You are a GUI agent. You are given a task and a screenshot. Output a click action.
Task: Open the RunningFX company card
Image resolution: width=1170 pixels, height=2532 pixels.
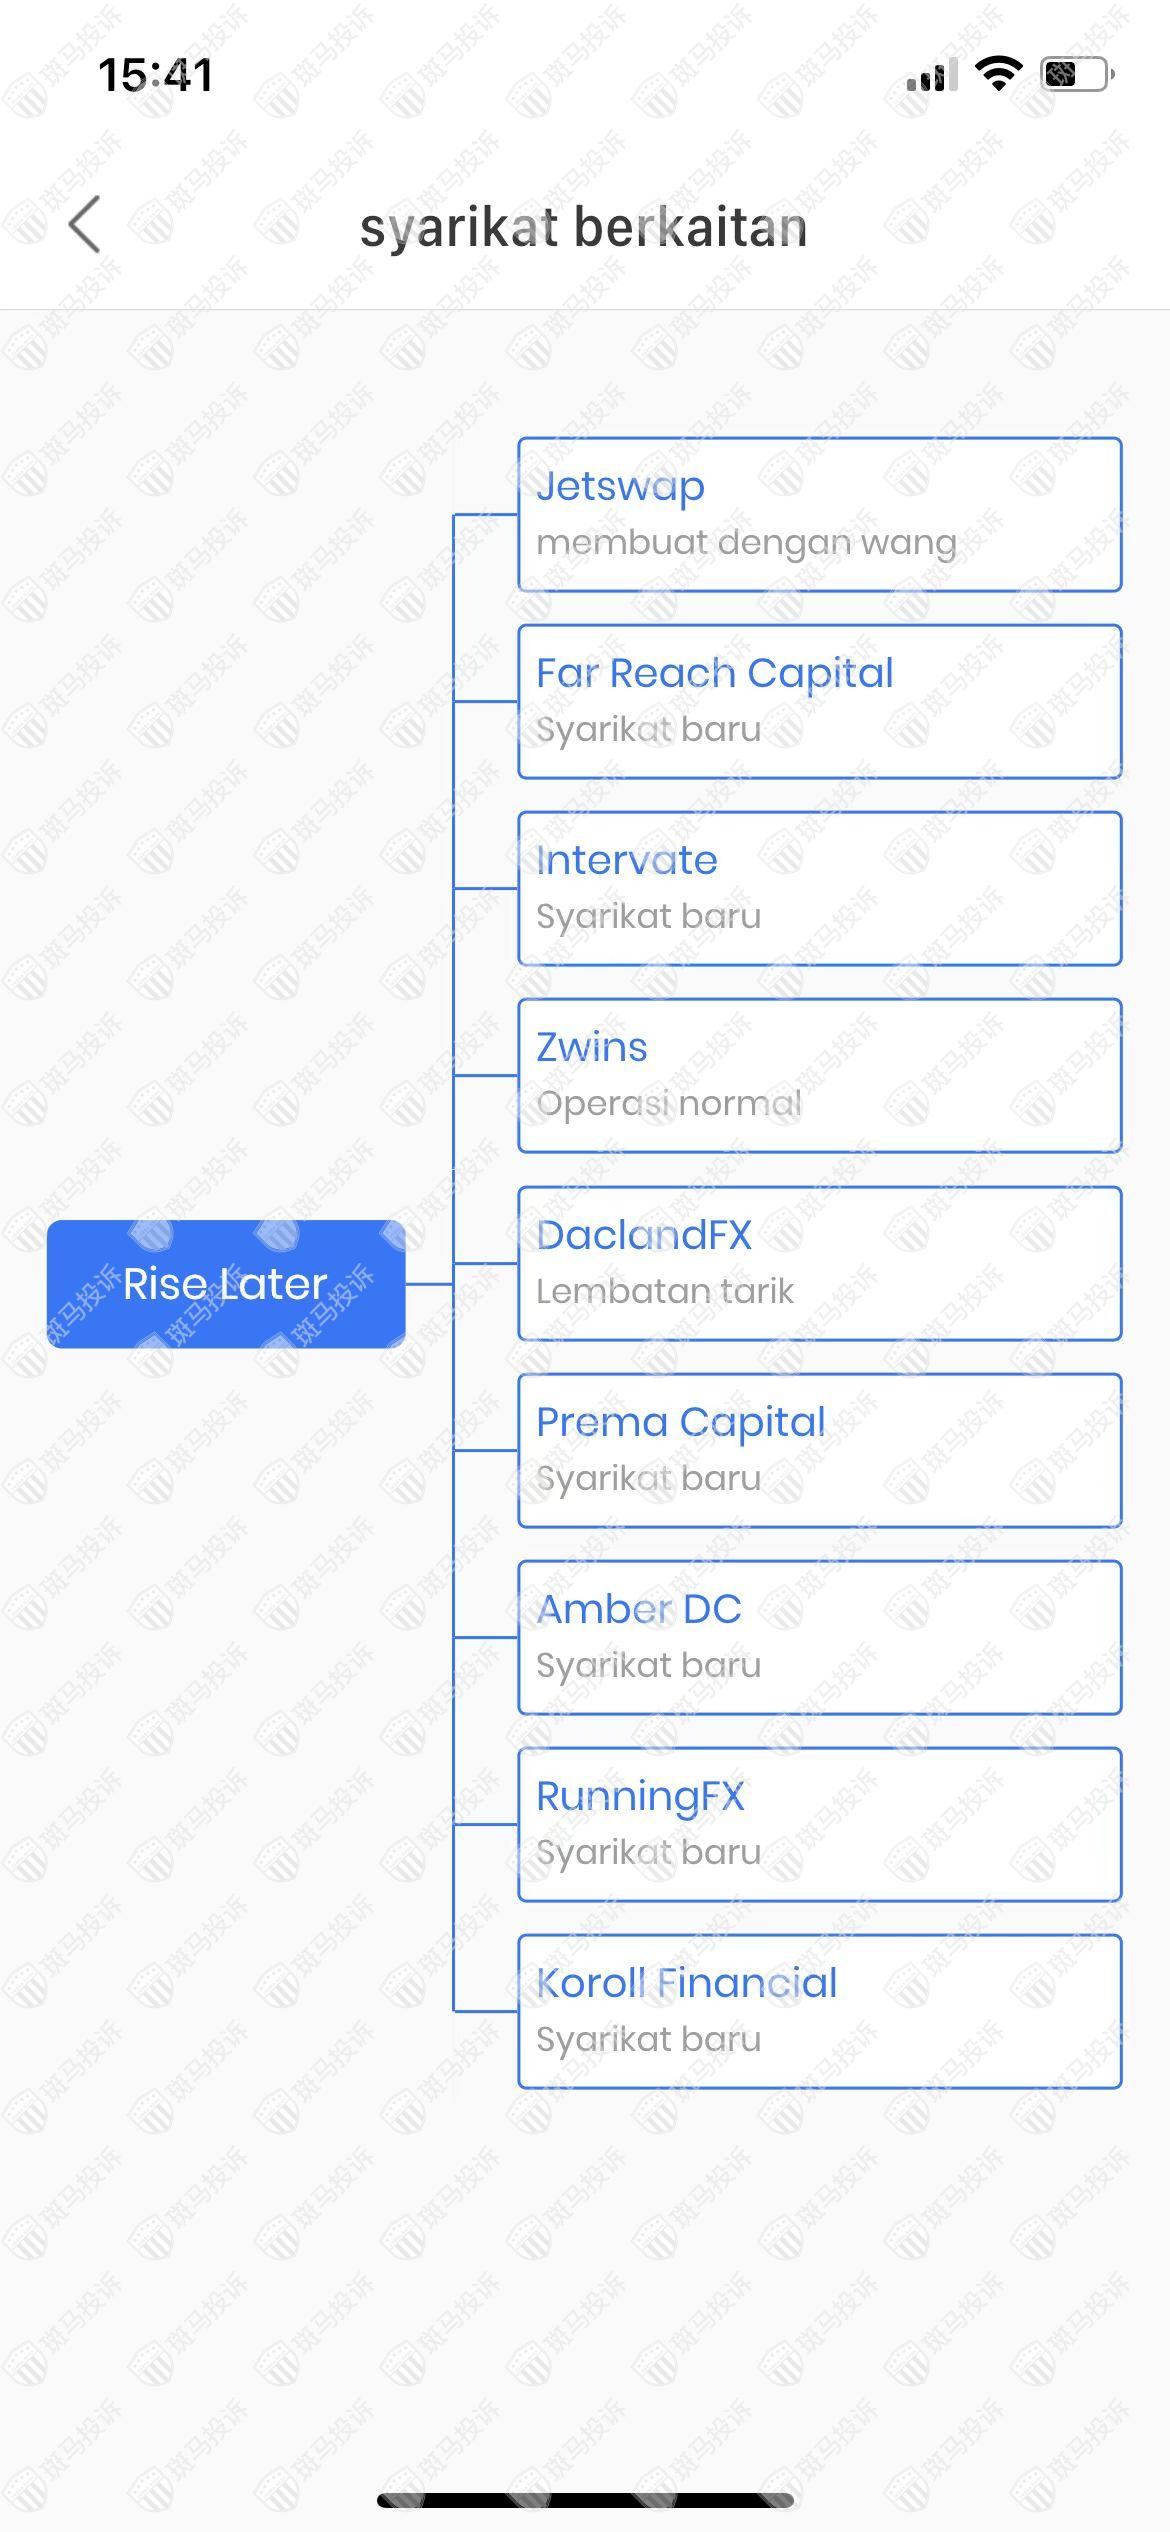(x=819, y=1824)
